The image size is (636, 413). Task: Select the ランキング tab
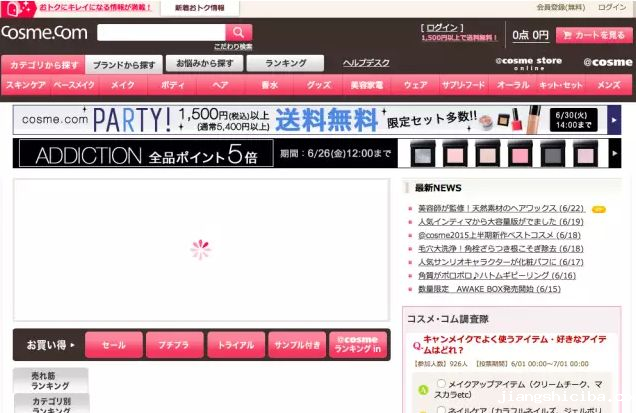pyautogui.click(x=285, y=63)
